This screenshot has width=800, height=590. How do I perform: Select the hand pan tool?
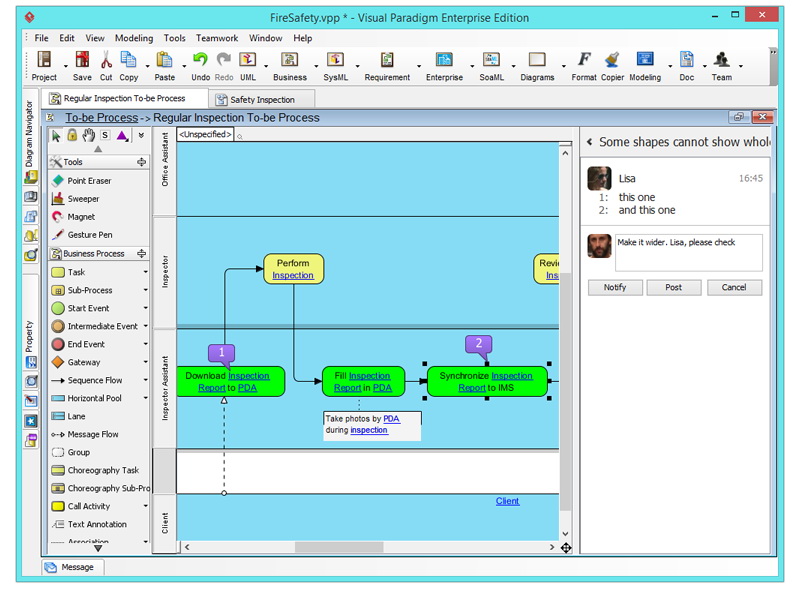click(89, 135)
